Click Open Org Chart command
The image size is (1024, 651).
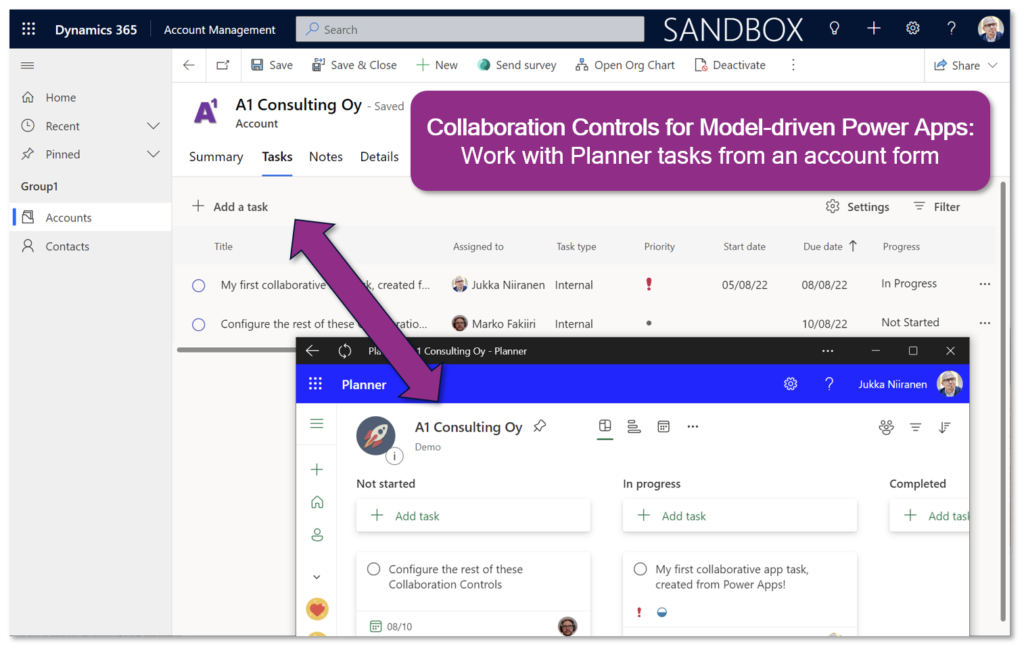coord(624,65)
